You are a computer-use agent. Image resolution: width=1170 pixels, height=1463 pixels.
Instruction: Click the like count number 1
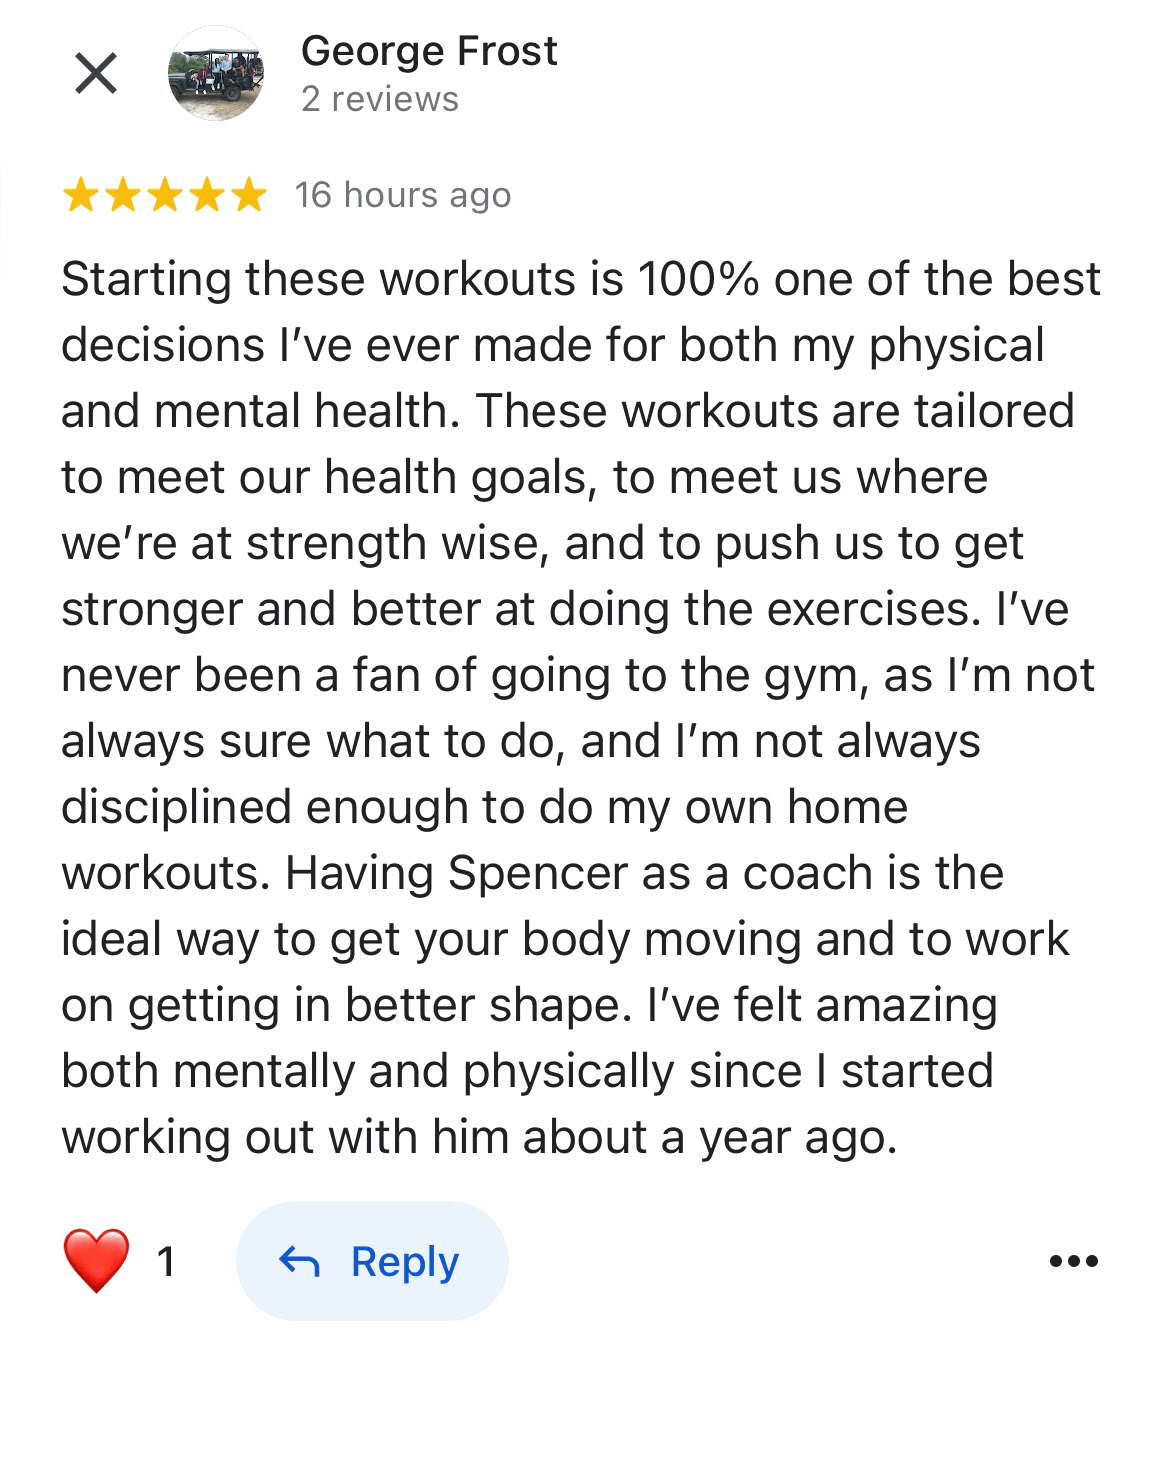(166, 1262)
